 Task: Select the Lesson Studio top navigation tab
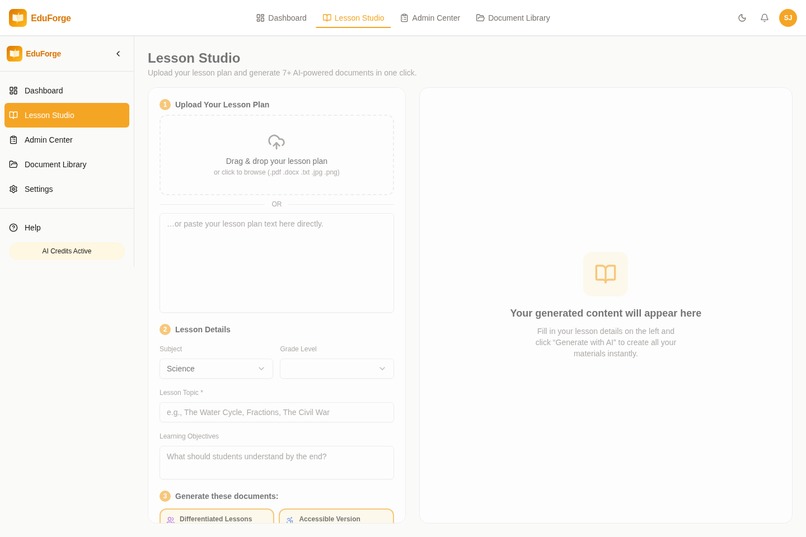[353, 18]
